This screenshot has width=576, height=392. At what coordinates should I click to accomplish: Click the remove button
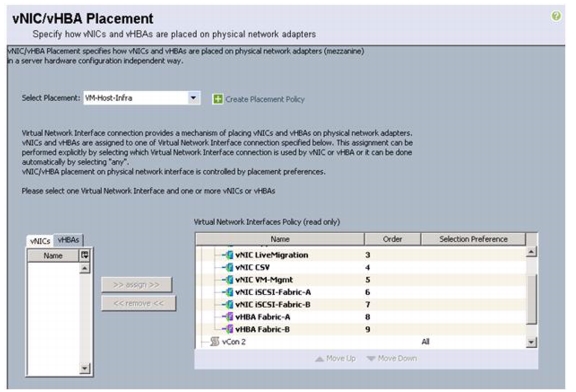[x=138, y=303]
